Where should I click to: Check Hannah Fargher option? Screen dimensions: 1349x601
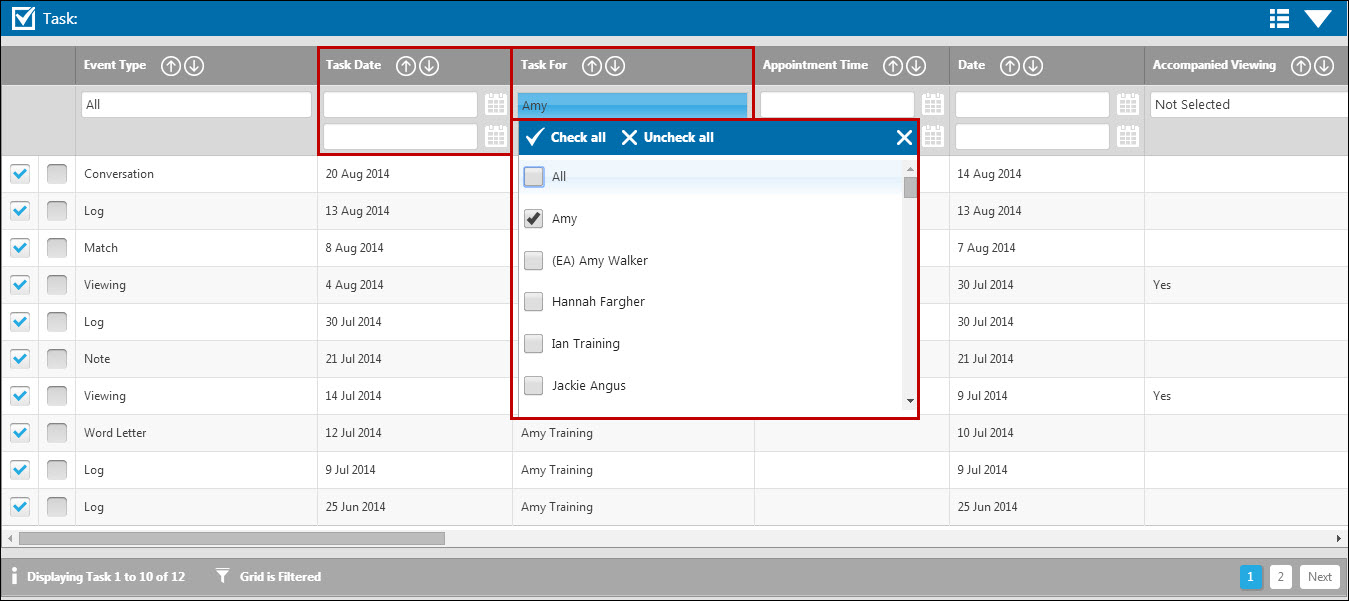[x=534, y=301]
